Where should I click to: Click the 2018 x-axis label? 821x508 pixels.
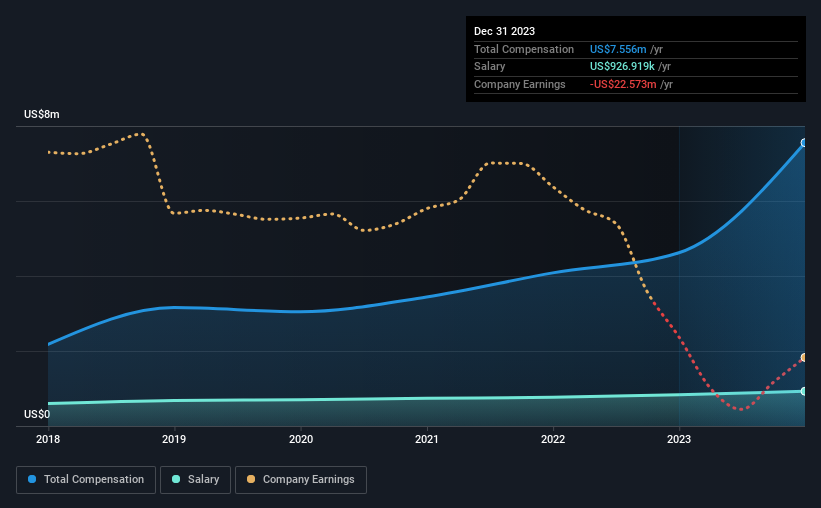click(x=48, y=439)
